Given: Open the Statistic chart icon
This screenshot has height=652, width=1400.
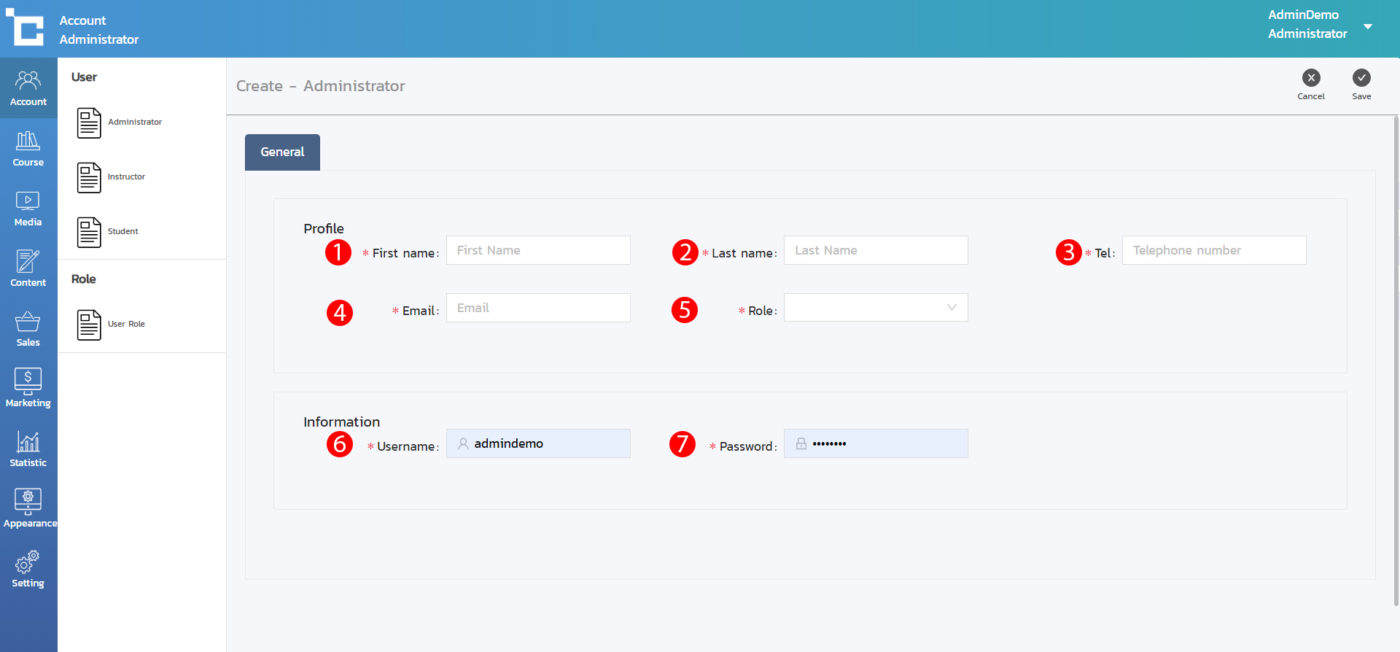Looking at the screenshot, I should (28, 447).
